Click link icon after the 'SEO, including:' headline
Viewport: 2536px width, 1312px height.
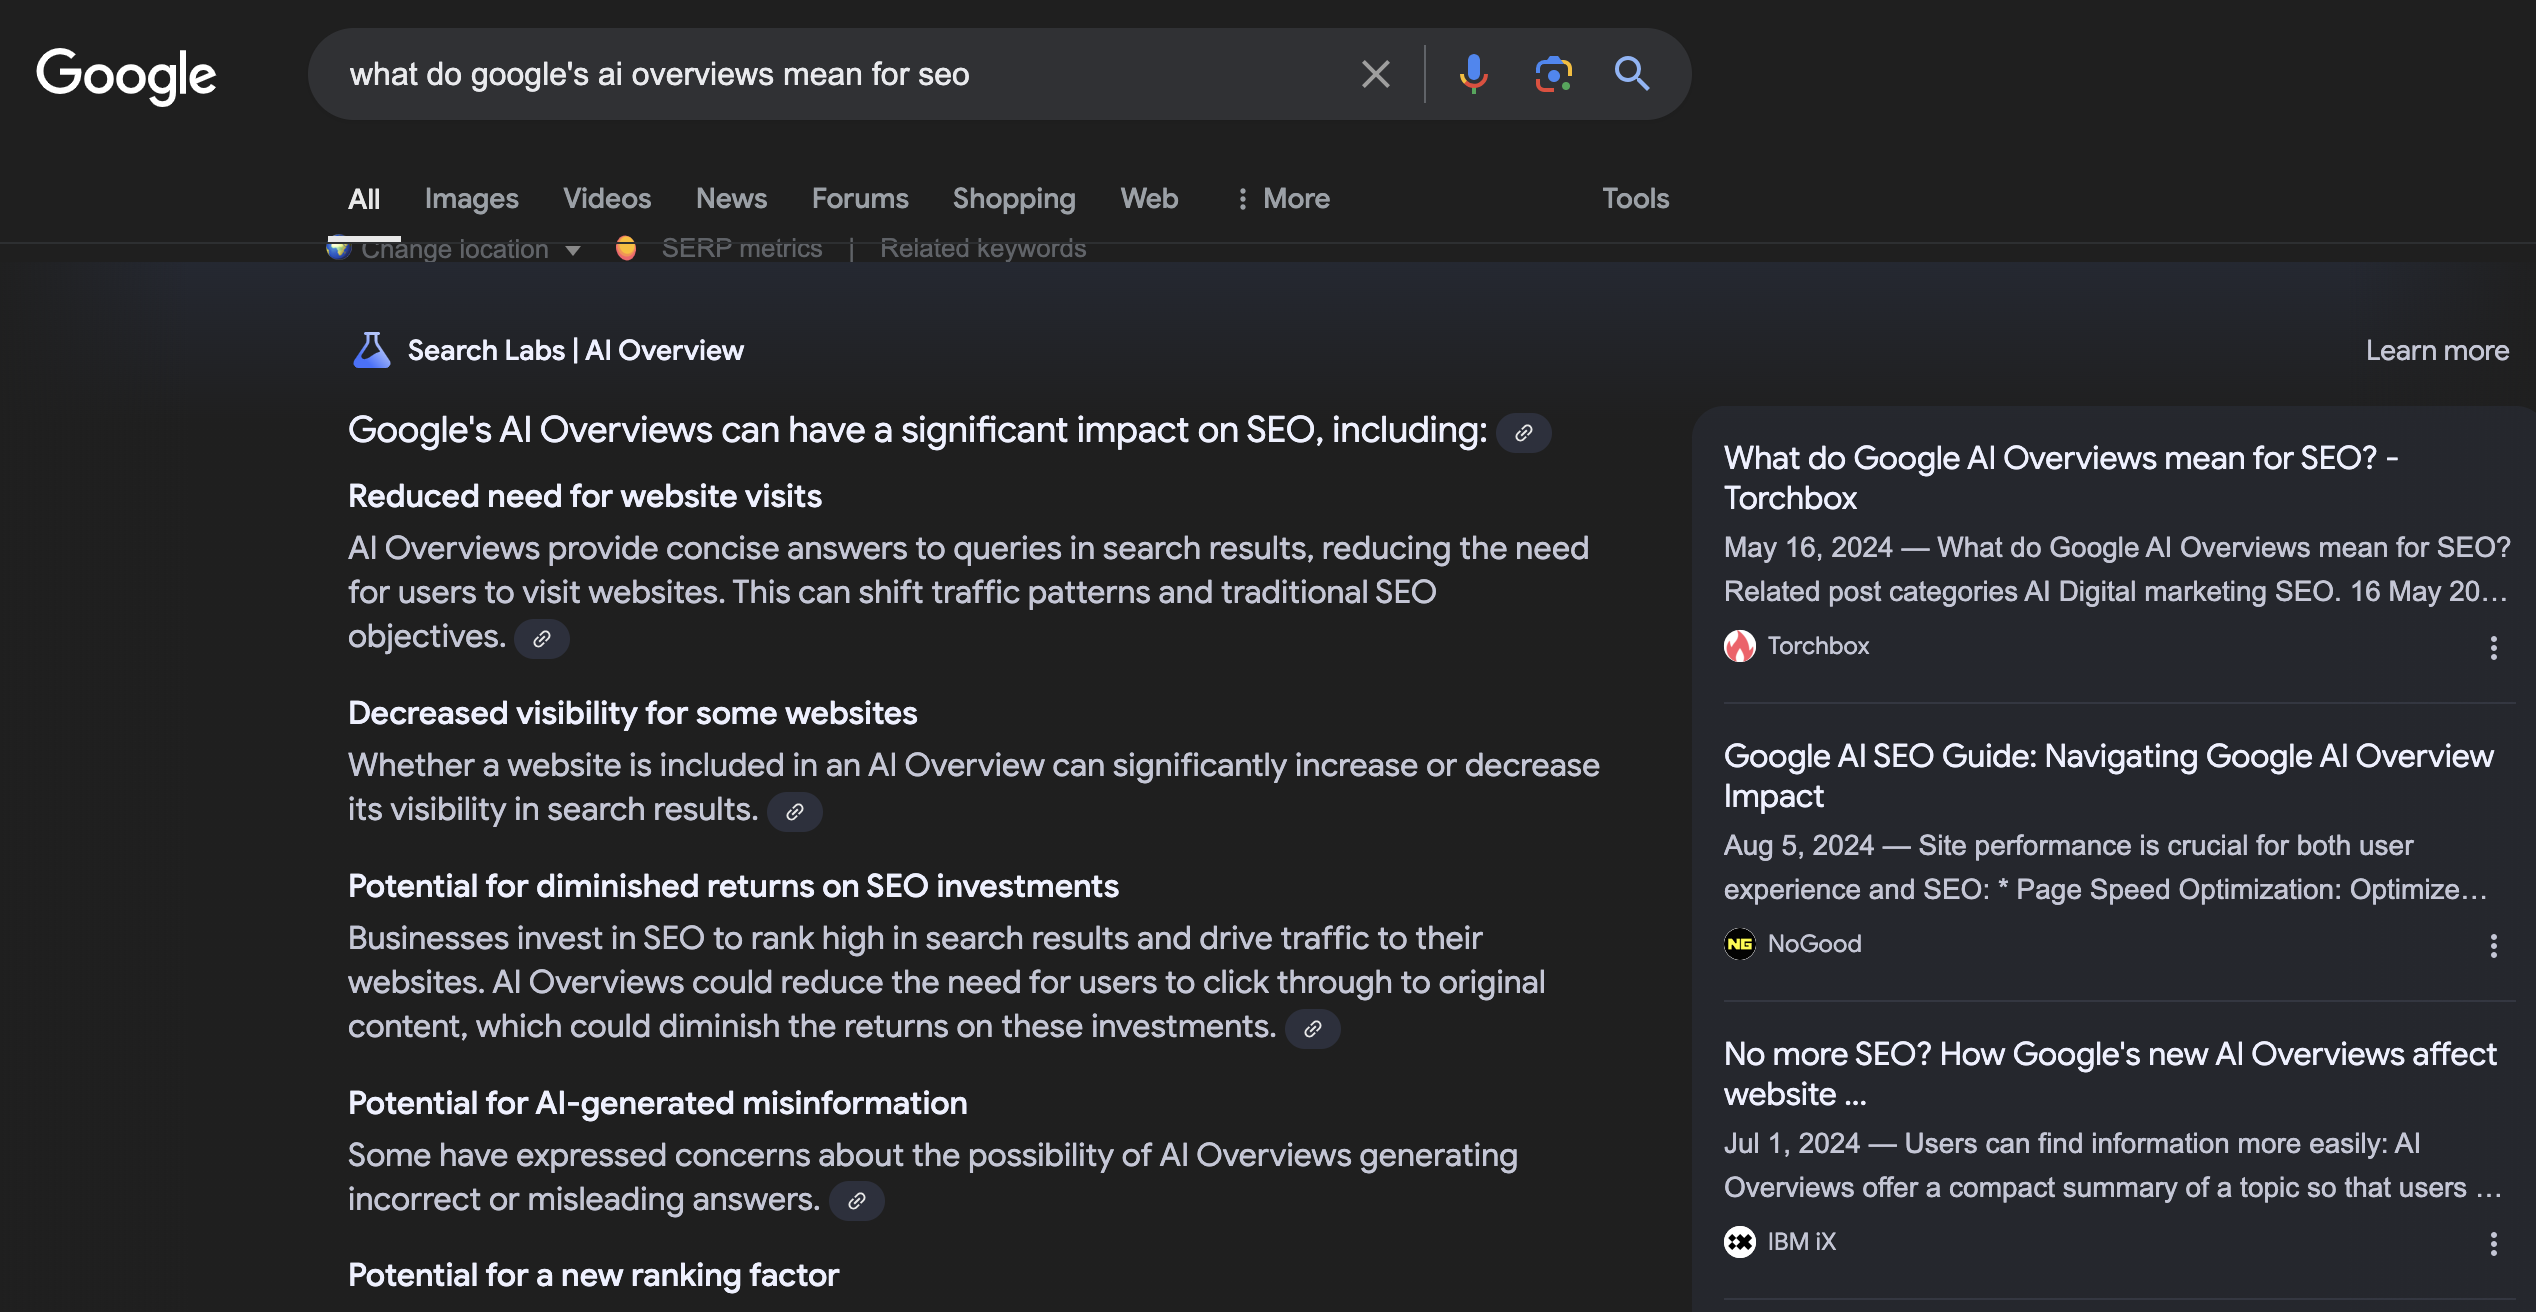(x=1523, y=433)
